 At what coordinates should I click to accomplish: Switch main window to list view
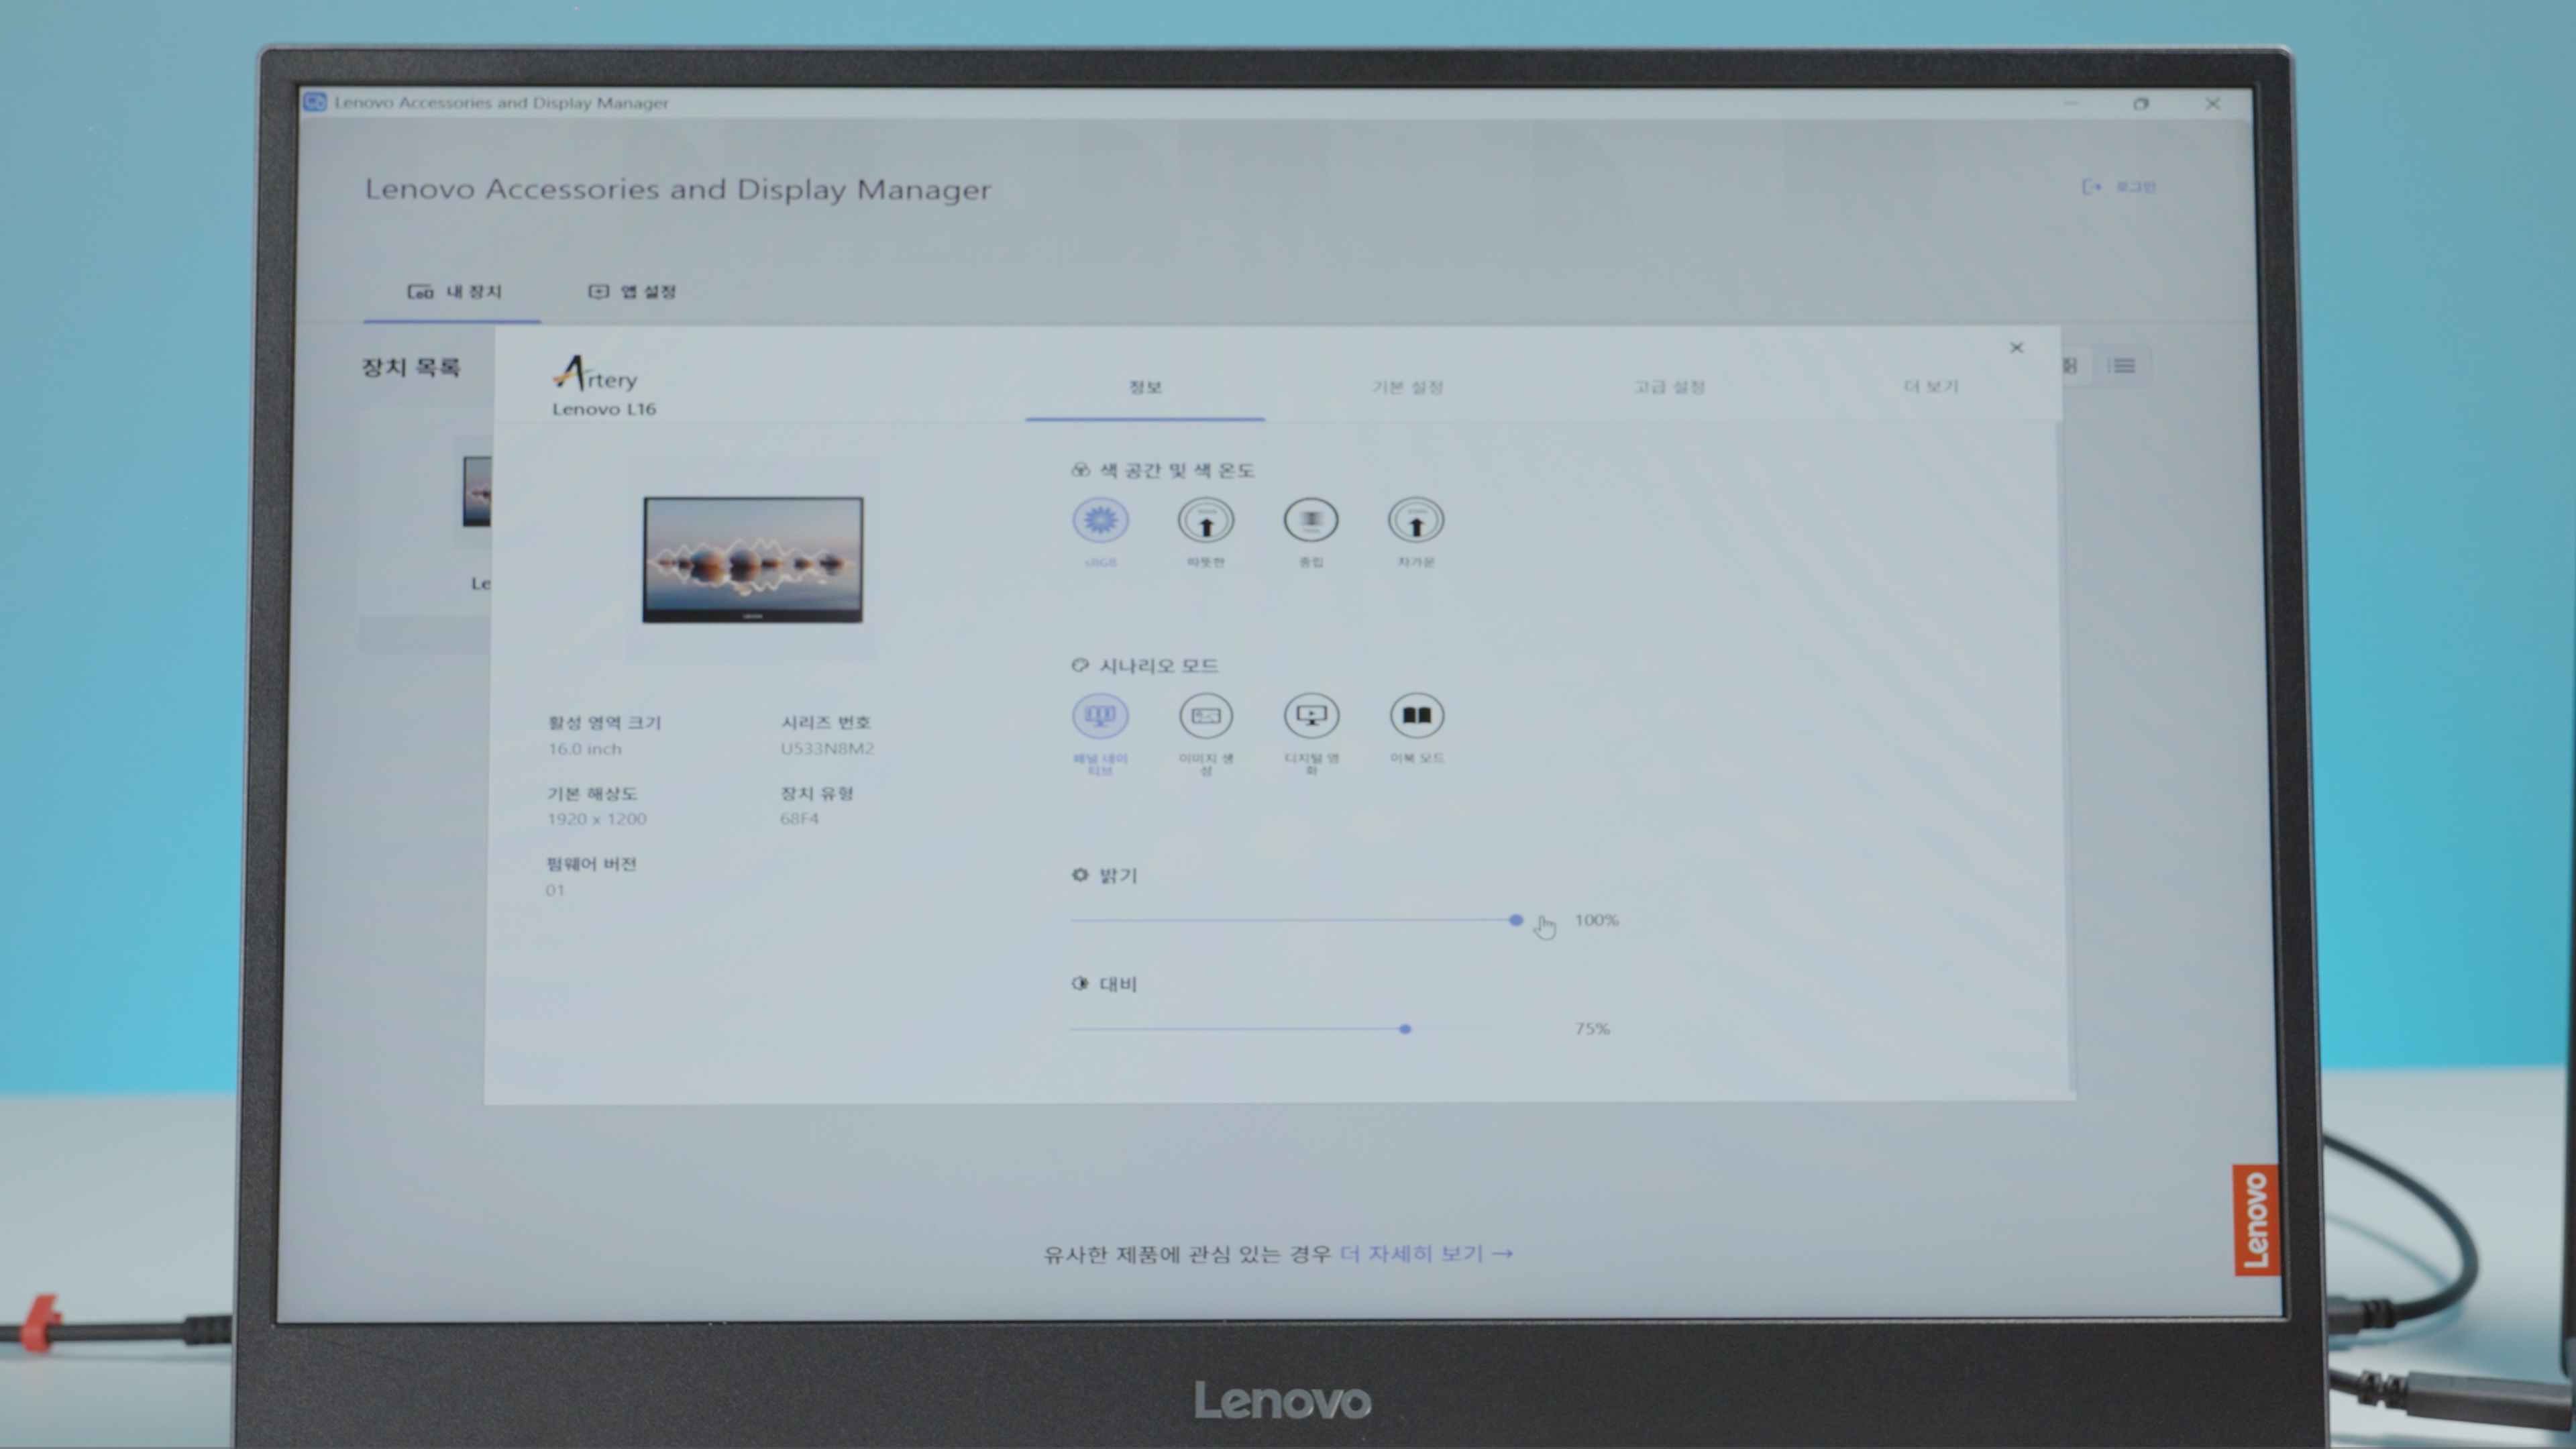click(2122, 366)
